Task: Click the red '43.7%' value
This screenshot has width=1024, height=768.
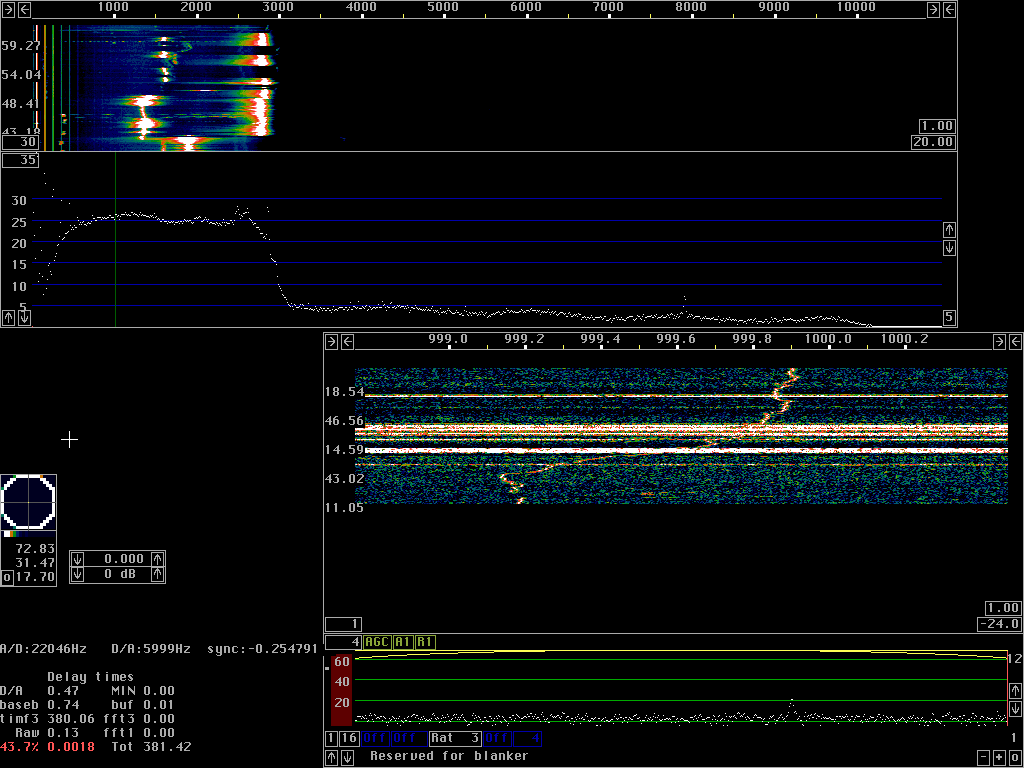Action: [19, 746]
